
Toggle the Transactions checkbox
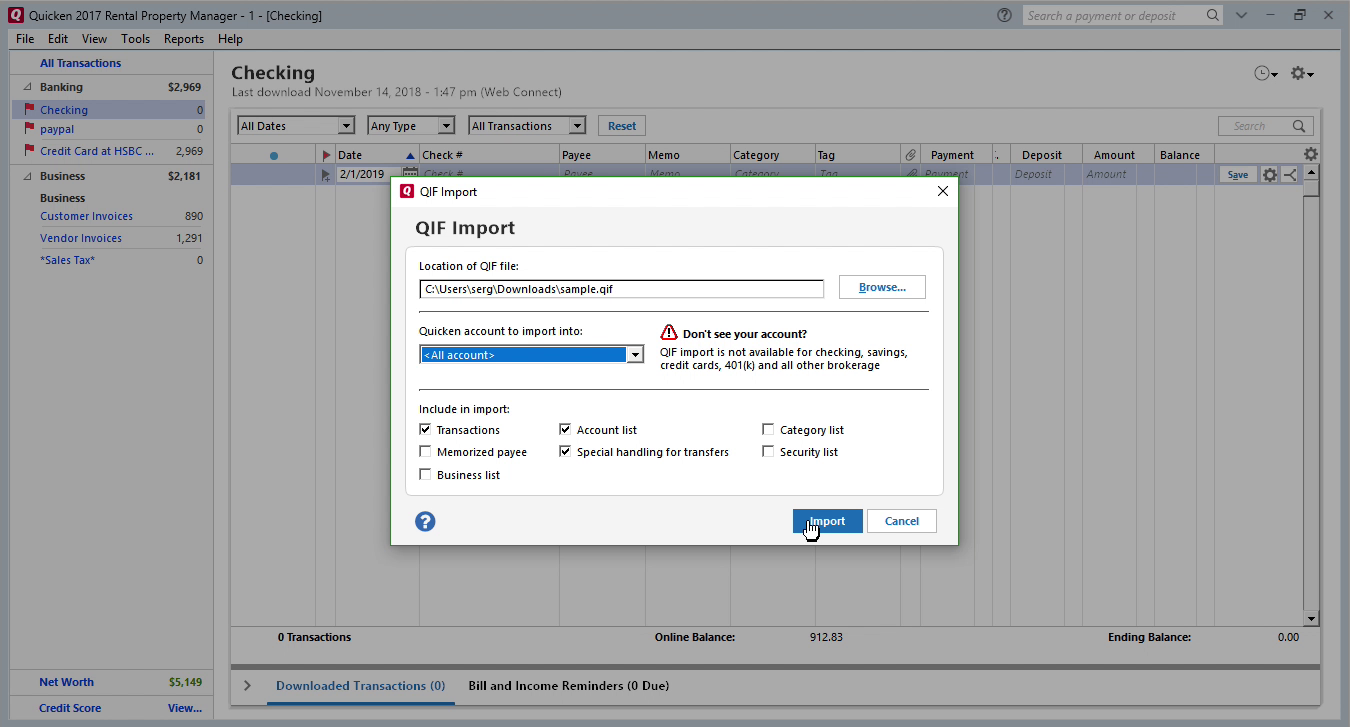426,429
